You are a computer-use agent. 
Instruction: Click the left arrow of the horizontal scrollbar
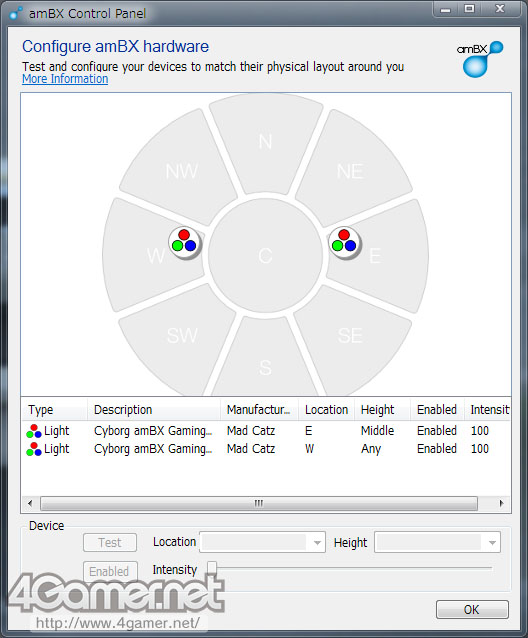coord(30,503)
